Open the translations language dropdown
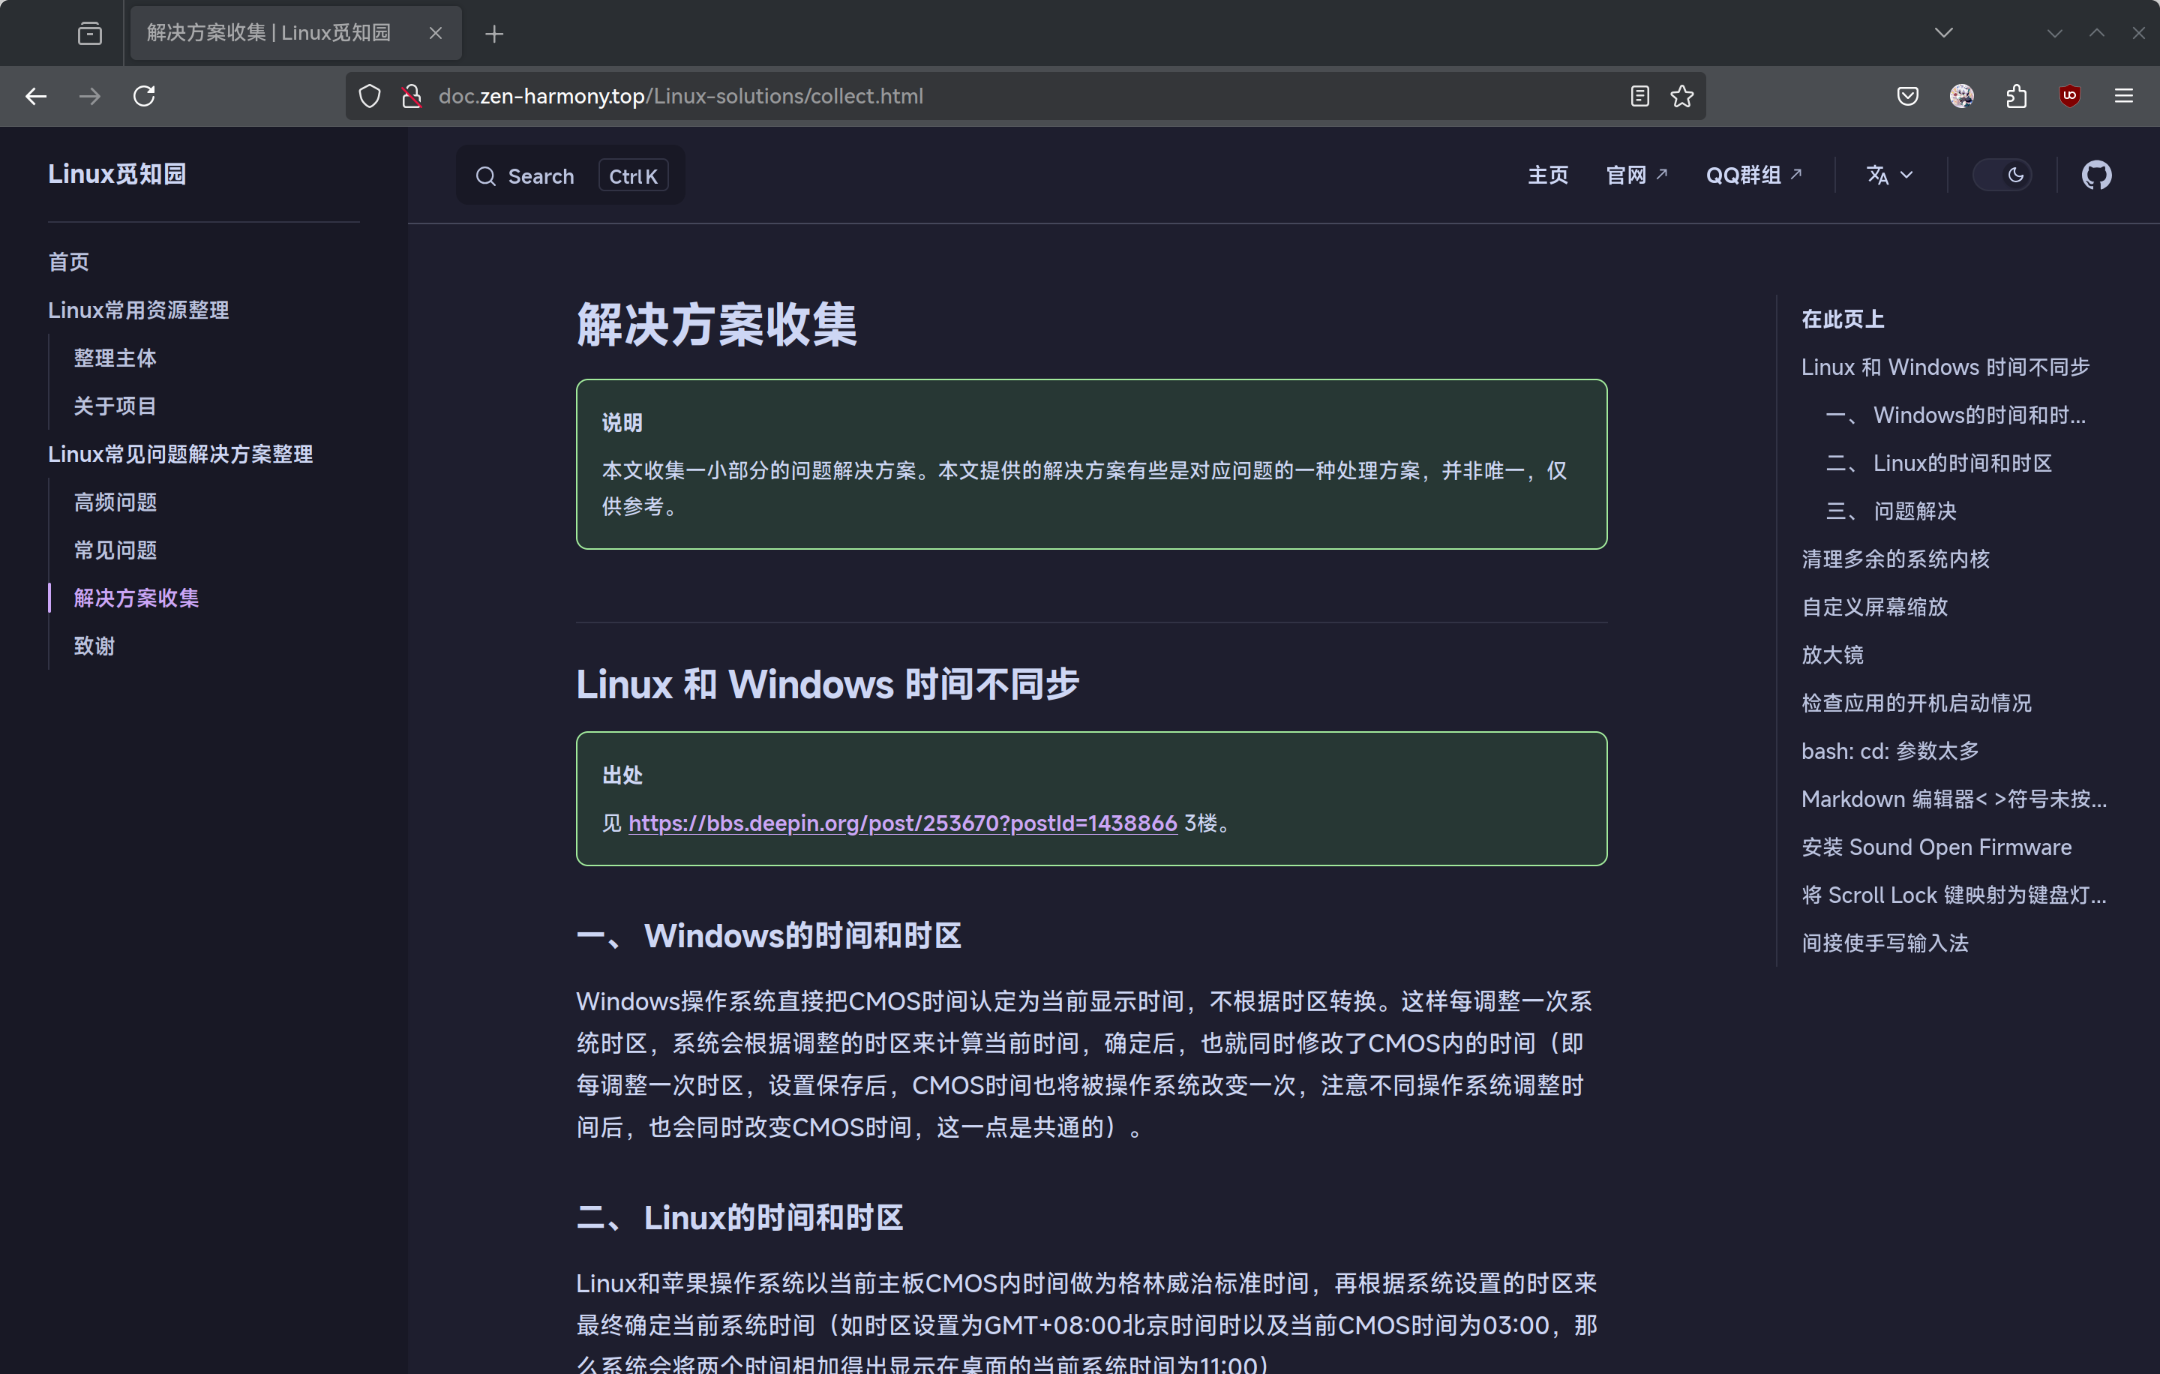This screenshot has width=2160, height=1374. 1888,175
